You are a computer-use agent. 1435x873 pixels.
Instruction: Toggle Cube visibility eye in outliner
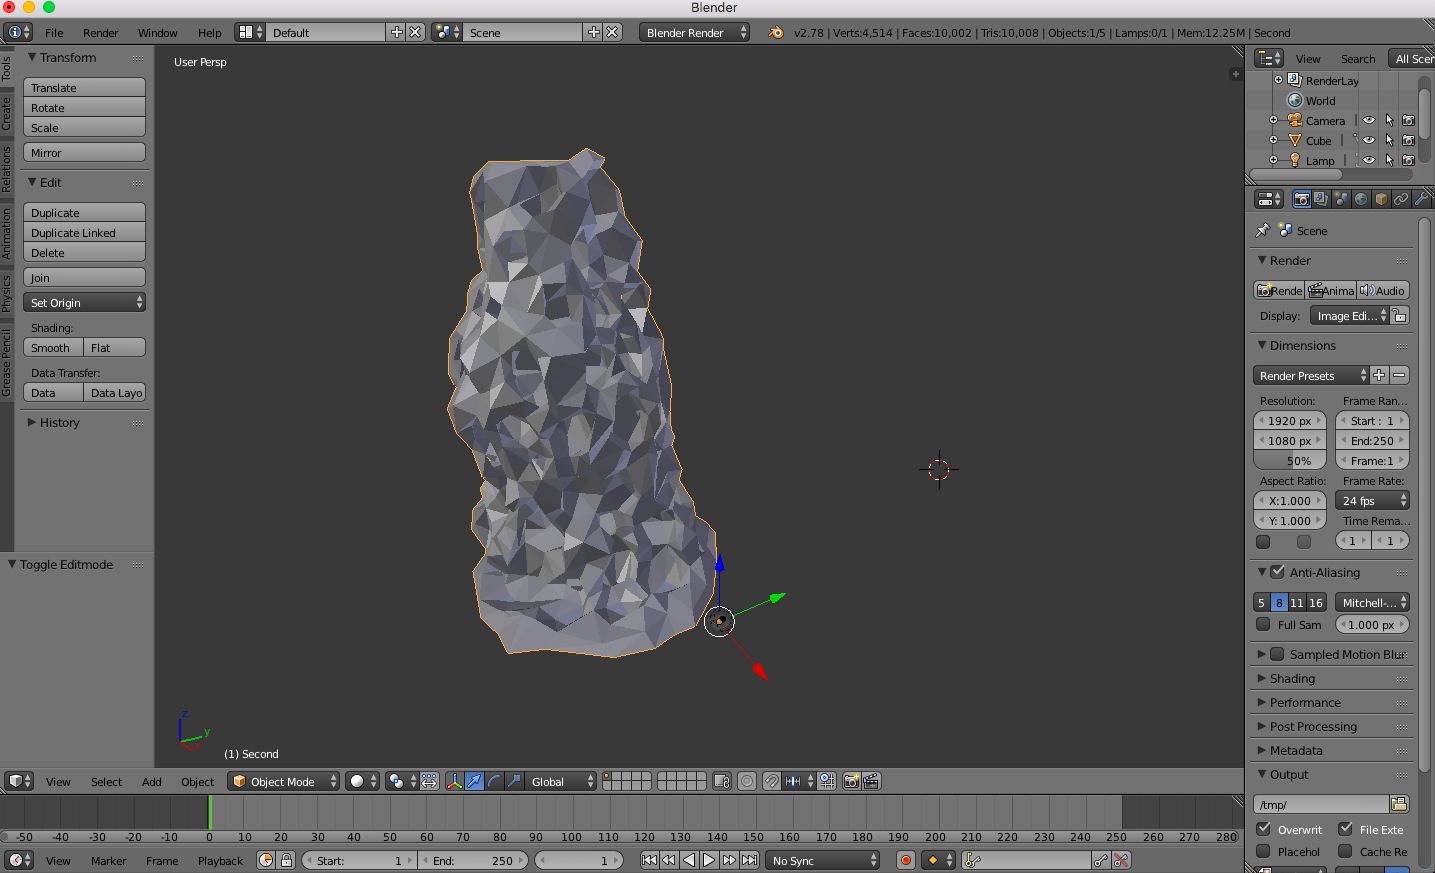[x=1369, y=140]
